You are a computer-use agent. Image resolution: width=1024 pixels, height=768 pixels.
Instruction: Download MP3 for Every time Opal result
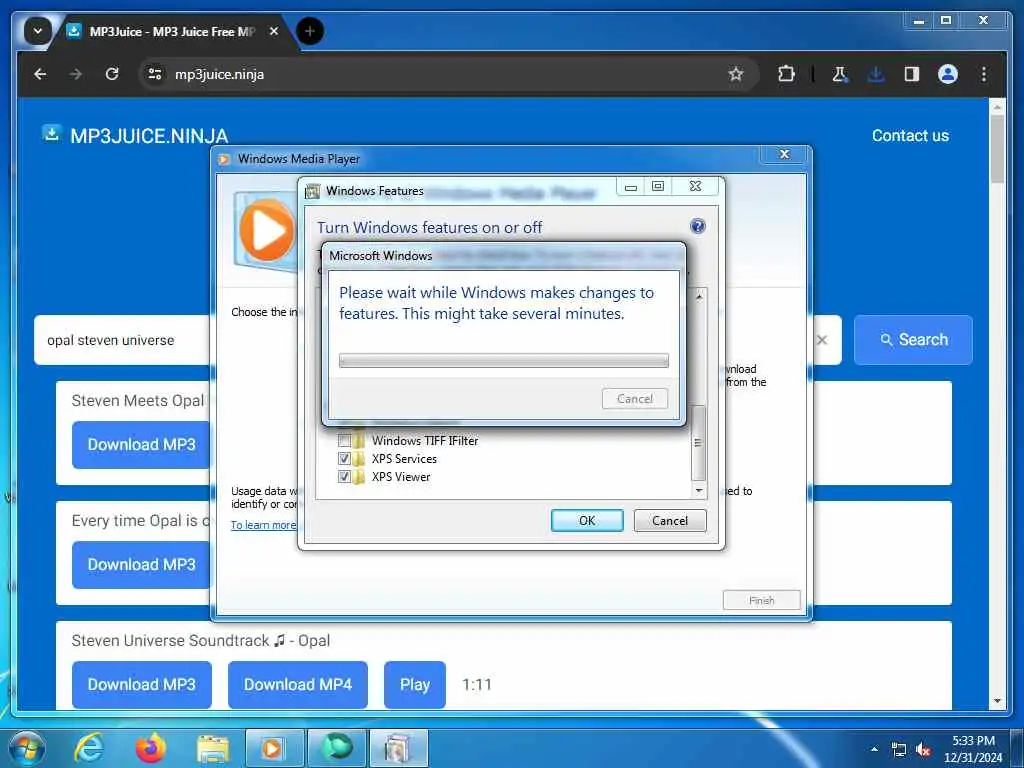(x=141, y=565)
